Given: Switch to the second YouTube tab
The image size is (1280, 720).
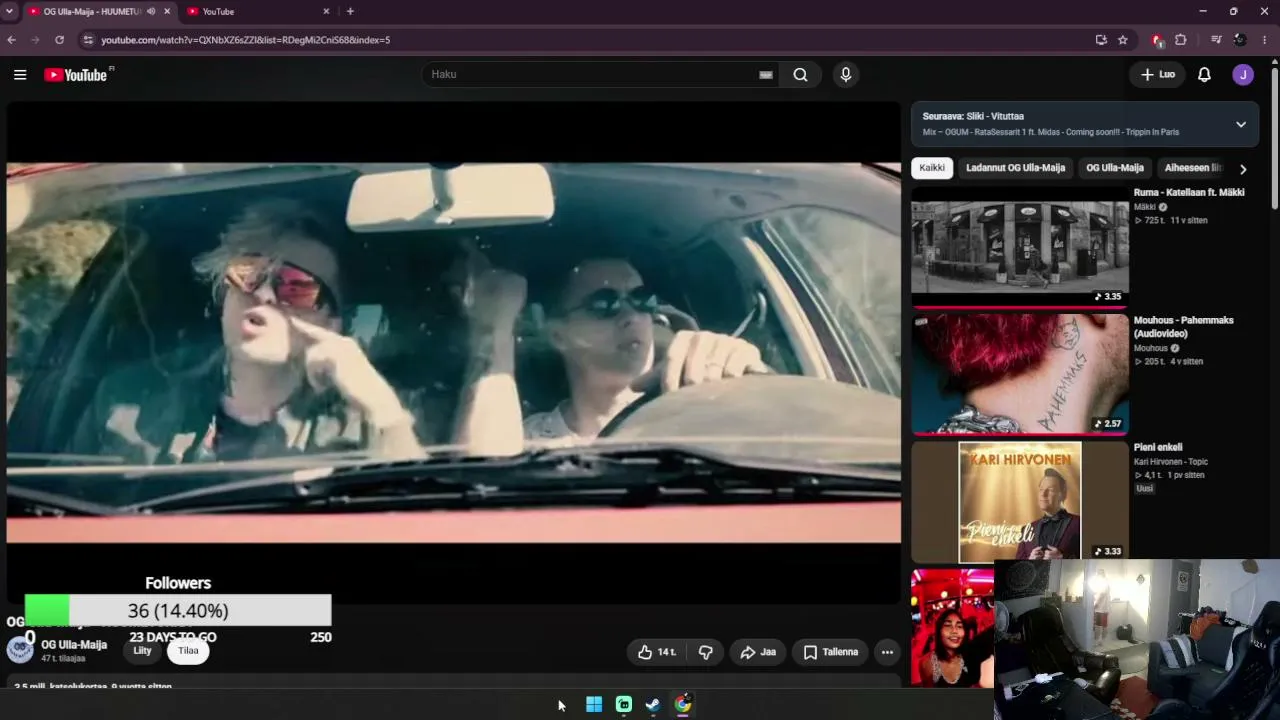Looking at the screenshot, I should tap(258, 11).
